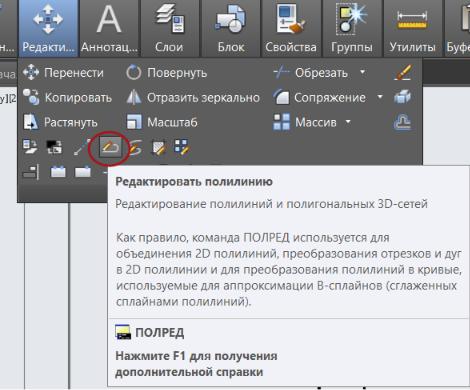Click the Explode icon with blue cubes

pos(403,97)
